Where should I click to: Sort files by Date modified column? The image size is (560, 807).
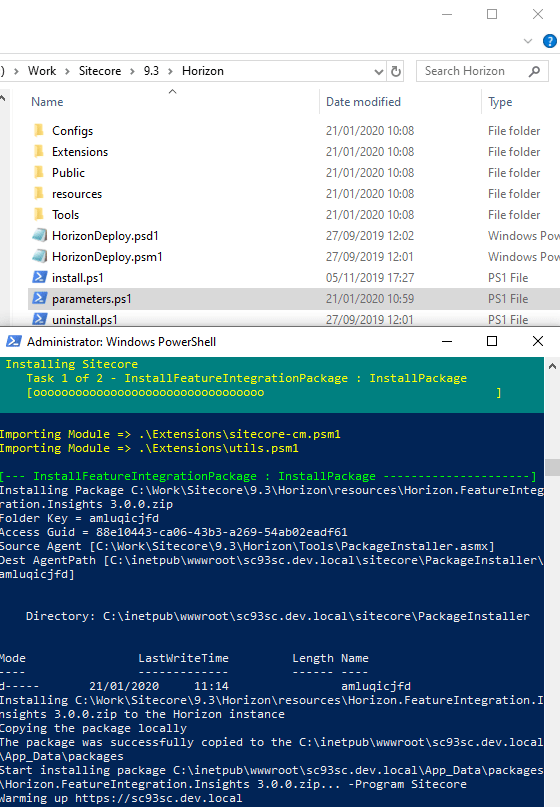click(363, 102)
